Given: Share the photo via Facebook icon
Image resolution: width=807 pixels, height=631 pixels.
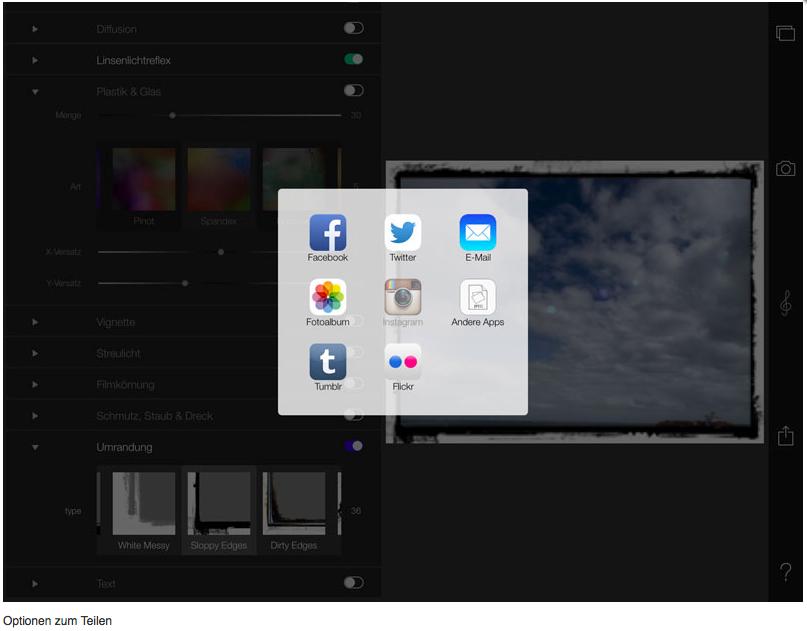Looking at the screenshot, I should (327, 233).
